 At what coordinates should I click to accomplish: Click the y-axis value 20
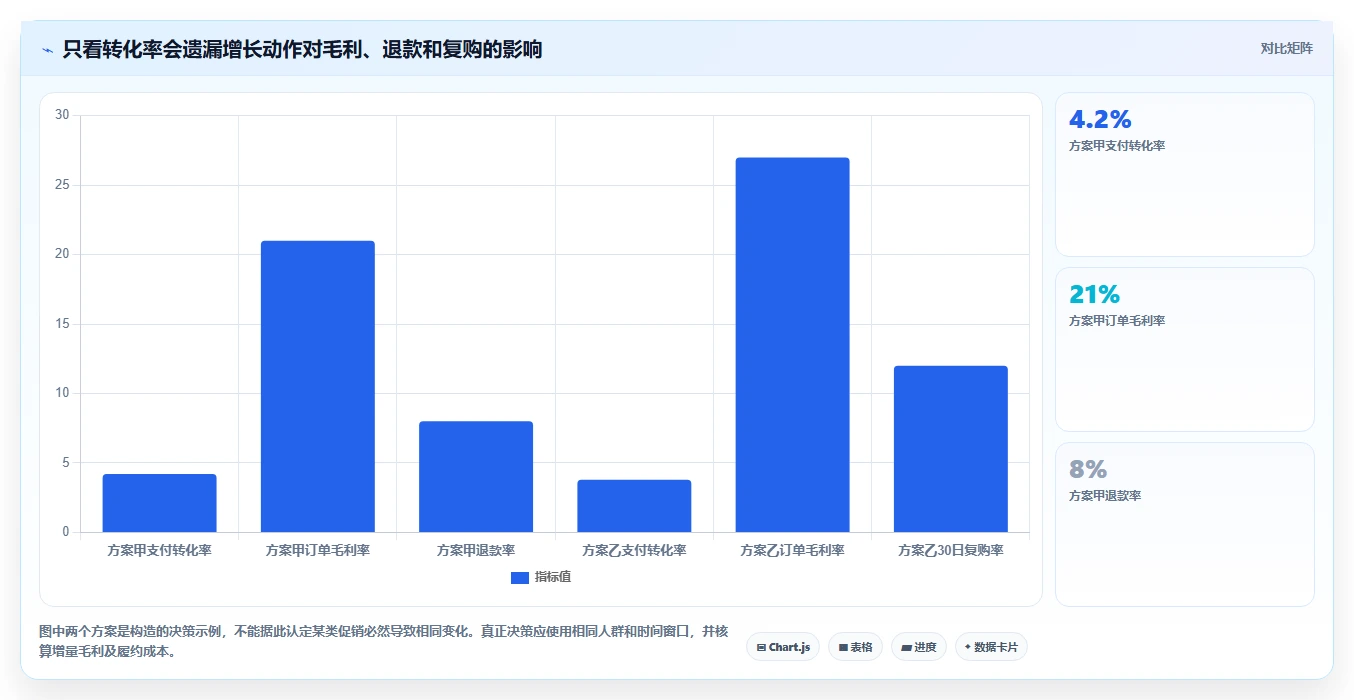(62, 254)
